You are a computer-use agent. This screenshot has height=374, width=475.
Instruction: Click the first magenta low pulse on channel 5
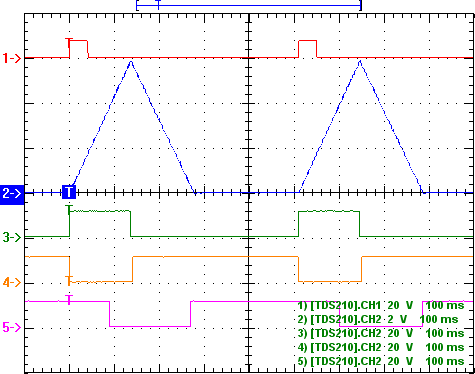150,314
